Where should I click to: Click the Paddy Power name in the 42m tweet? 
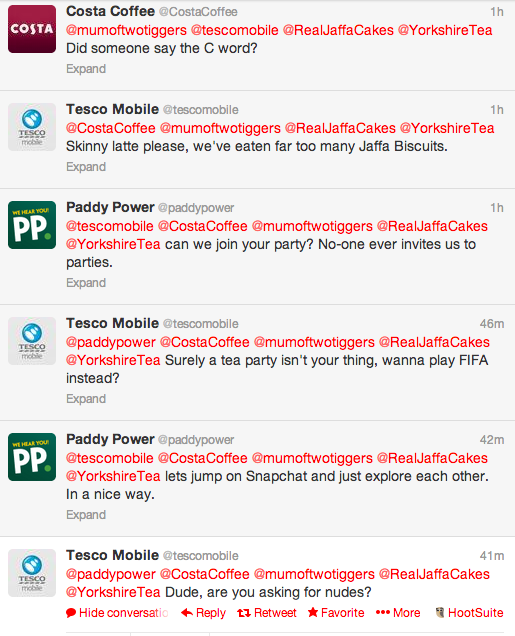tap(110, 439)
